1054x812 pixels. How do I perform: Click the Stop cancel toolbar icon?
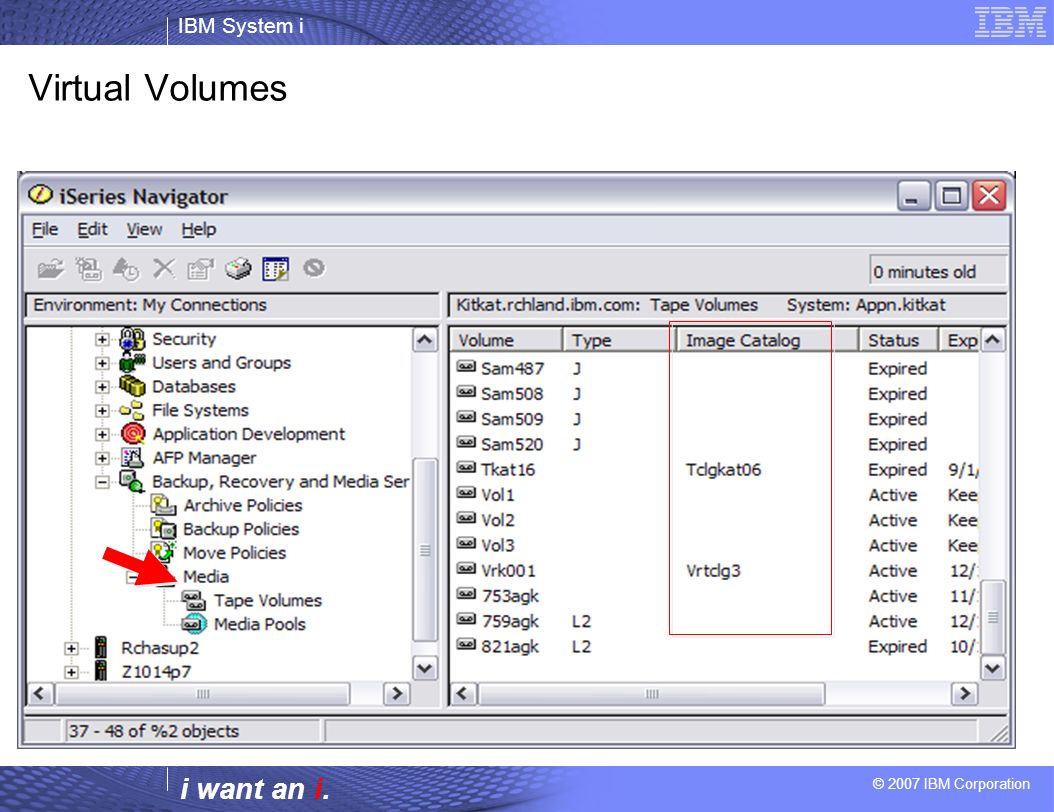tap(313, 268)
